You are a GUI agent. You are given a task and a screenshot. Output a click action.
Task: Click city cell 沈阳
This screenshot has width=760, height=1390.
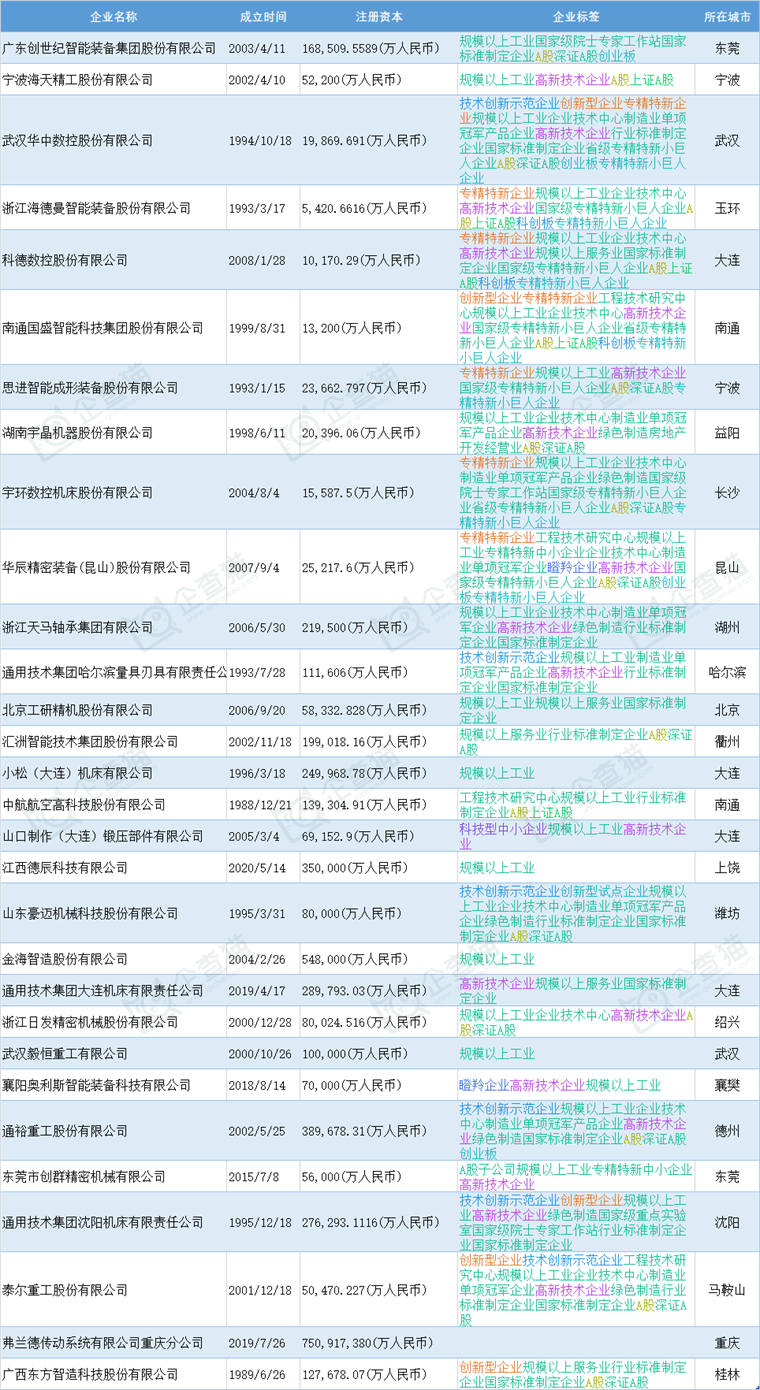point(727,1222)
